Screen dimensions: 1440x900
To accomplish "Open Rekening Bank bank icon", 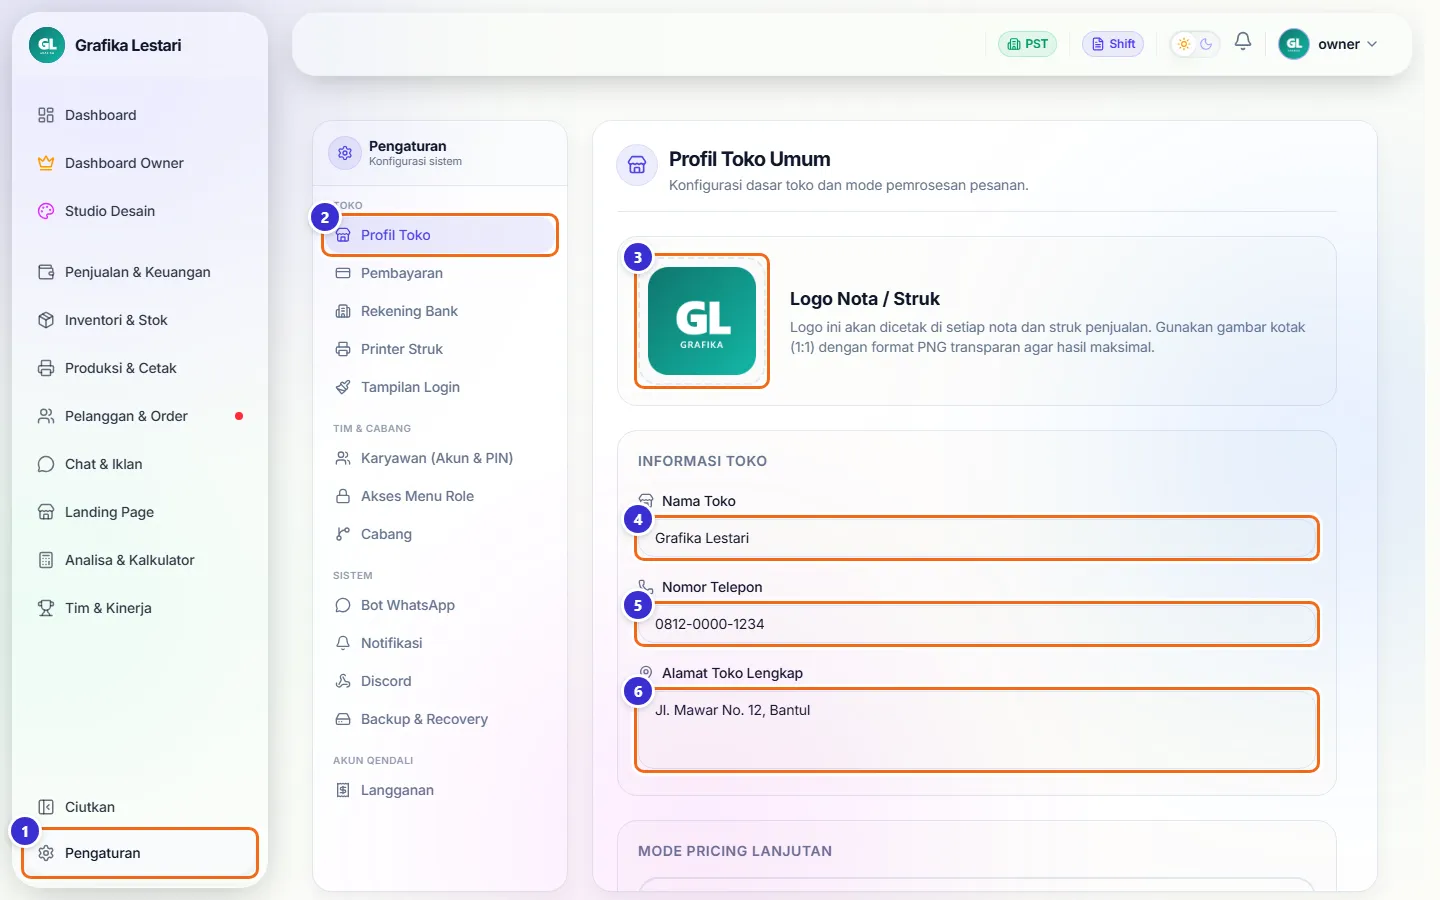I will coord(343,311).
